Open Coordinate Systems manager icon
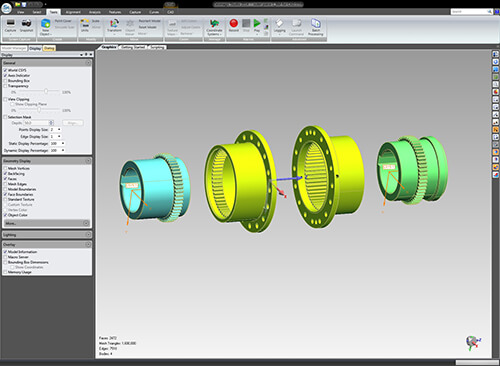The image size is (500, 366). point(214,27)
